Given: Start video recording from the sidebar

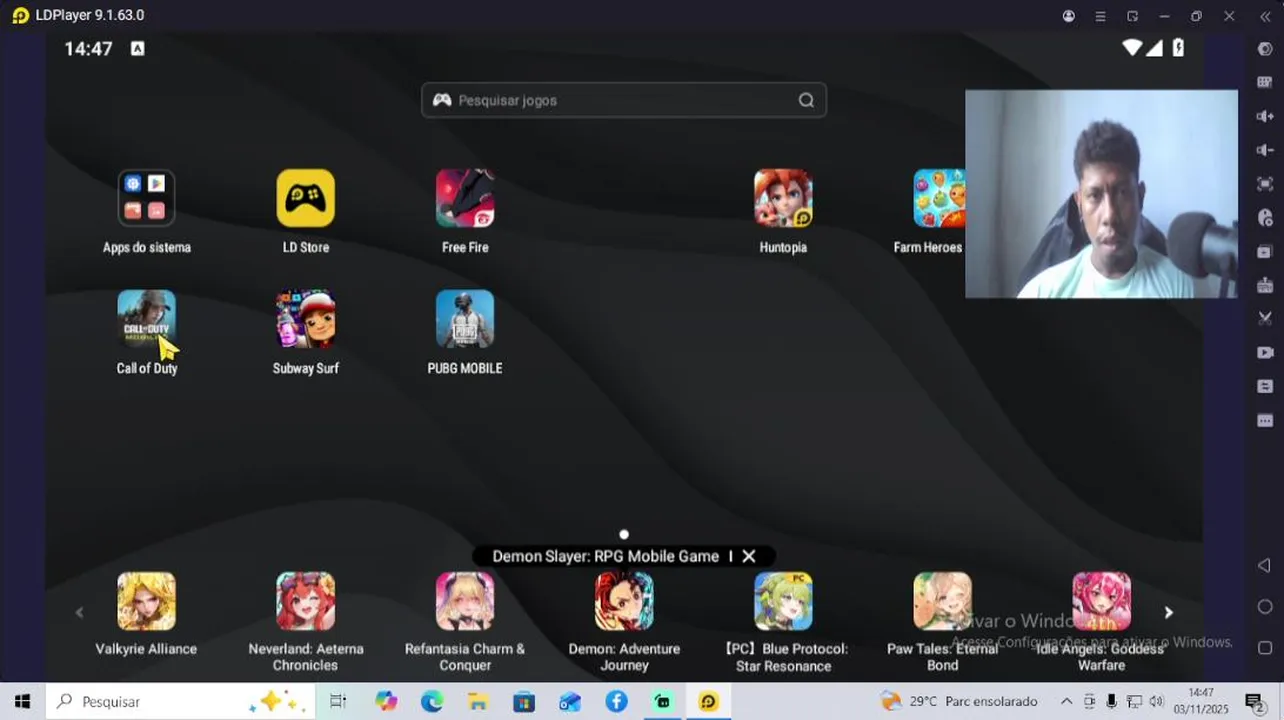Looking at the screenshot, I should pos(1264,352).
